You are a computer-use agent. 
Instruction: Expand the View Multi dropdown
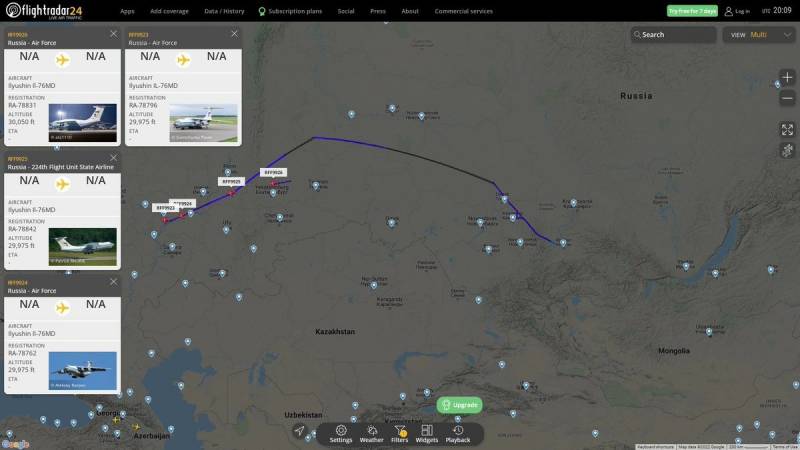tap(759, 35)
